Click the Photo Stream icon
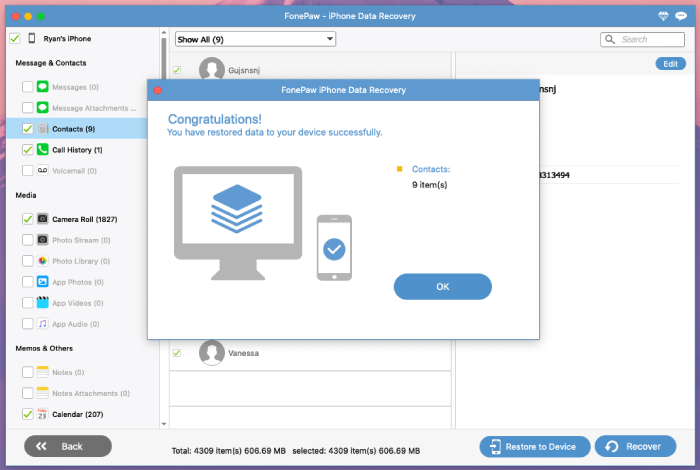Image resolution: width=700 pixels, height=470 pixels. [42, 240]
